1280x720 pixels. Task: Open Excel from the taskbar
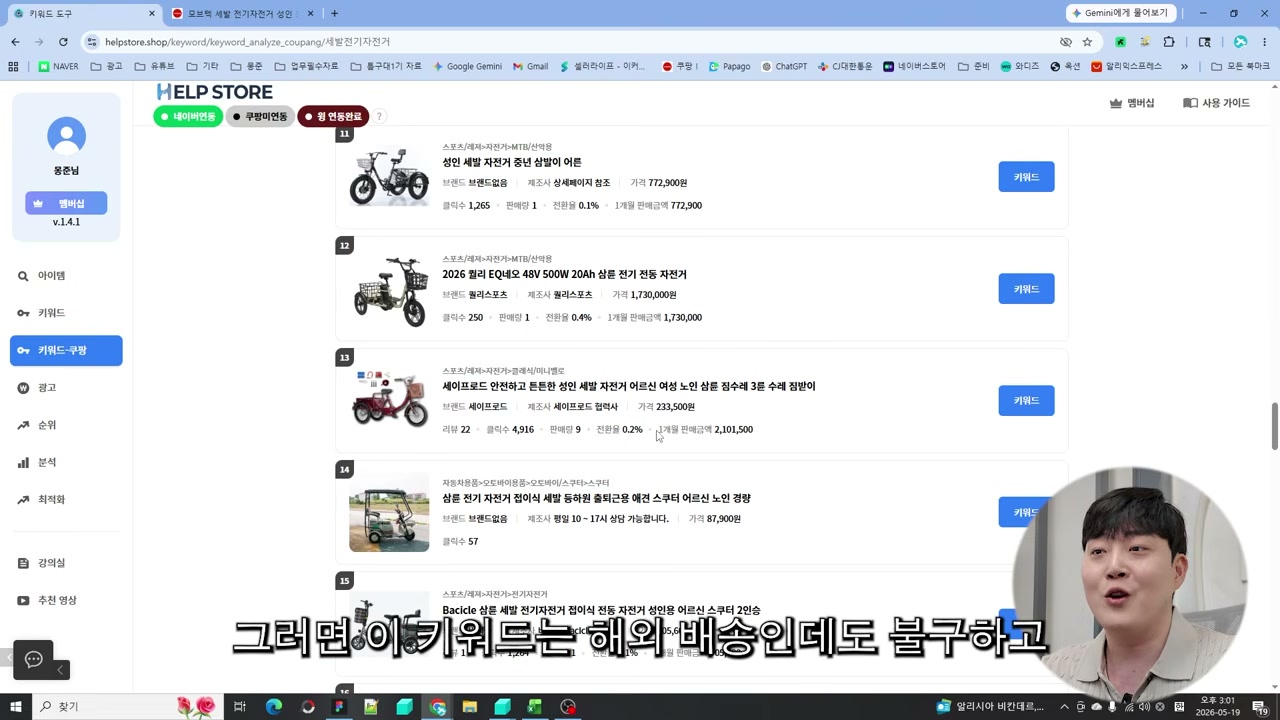[x=535, y=706]
